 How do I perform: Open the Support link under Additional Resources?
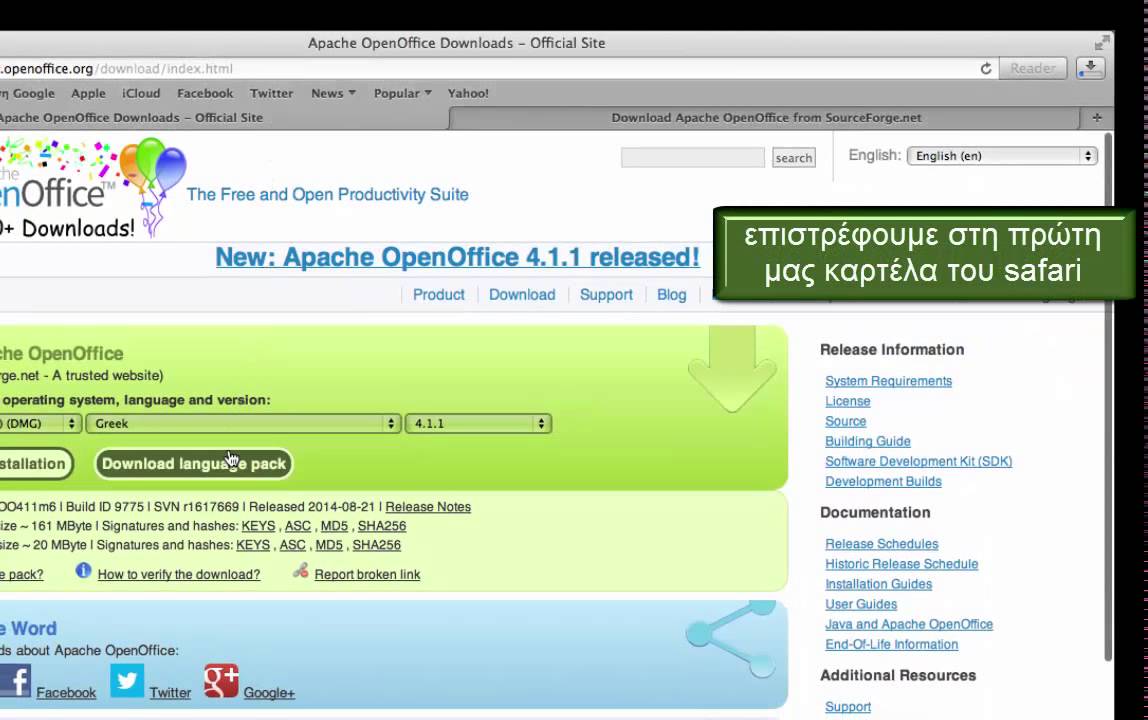[x=848, y=707]
